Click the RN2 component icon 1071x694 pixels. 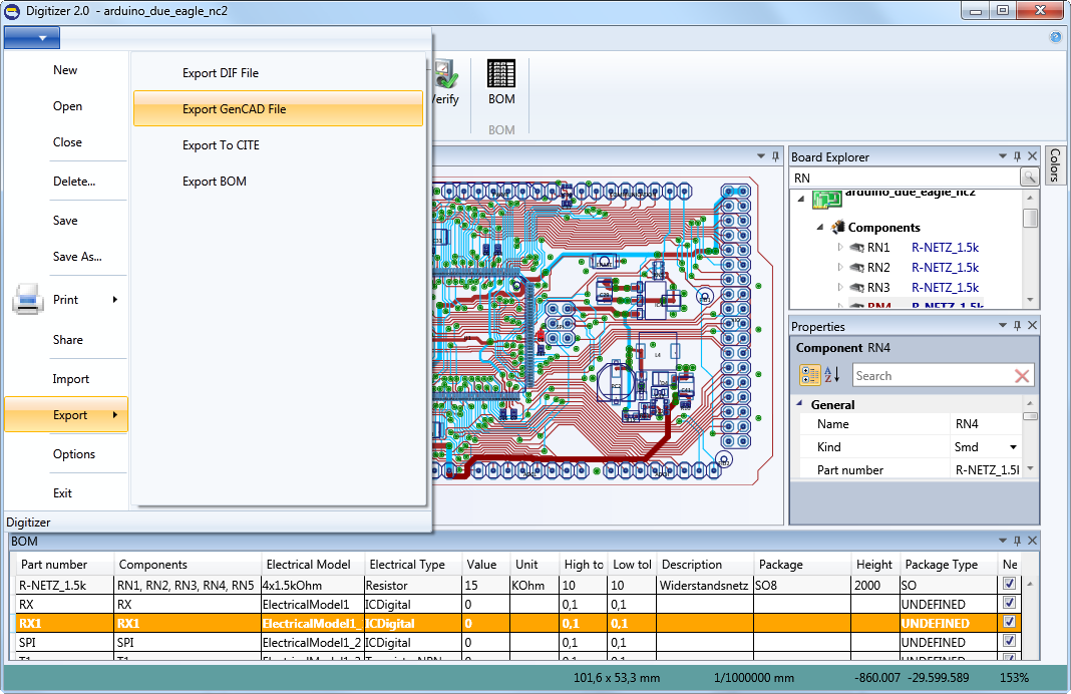pos(857,267)
